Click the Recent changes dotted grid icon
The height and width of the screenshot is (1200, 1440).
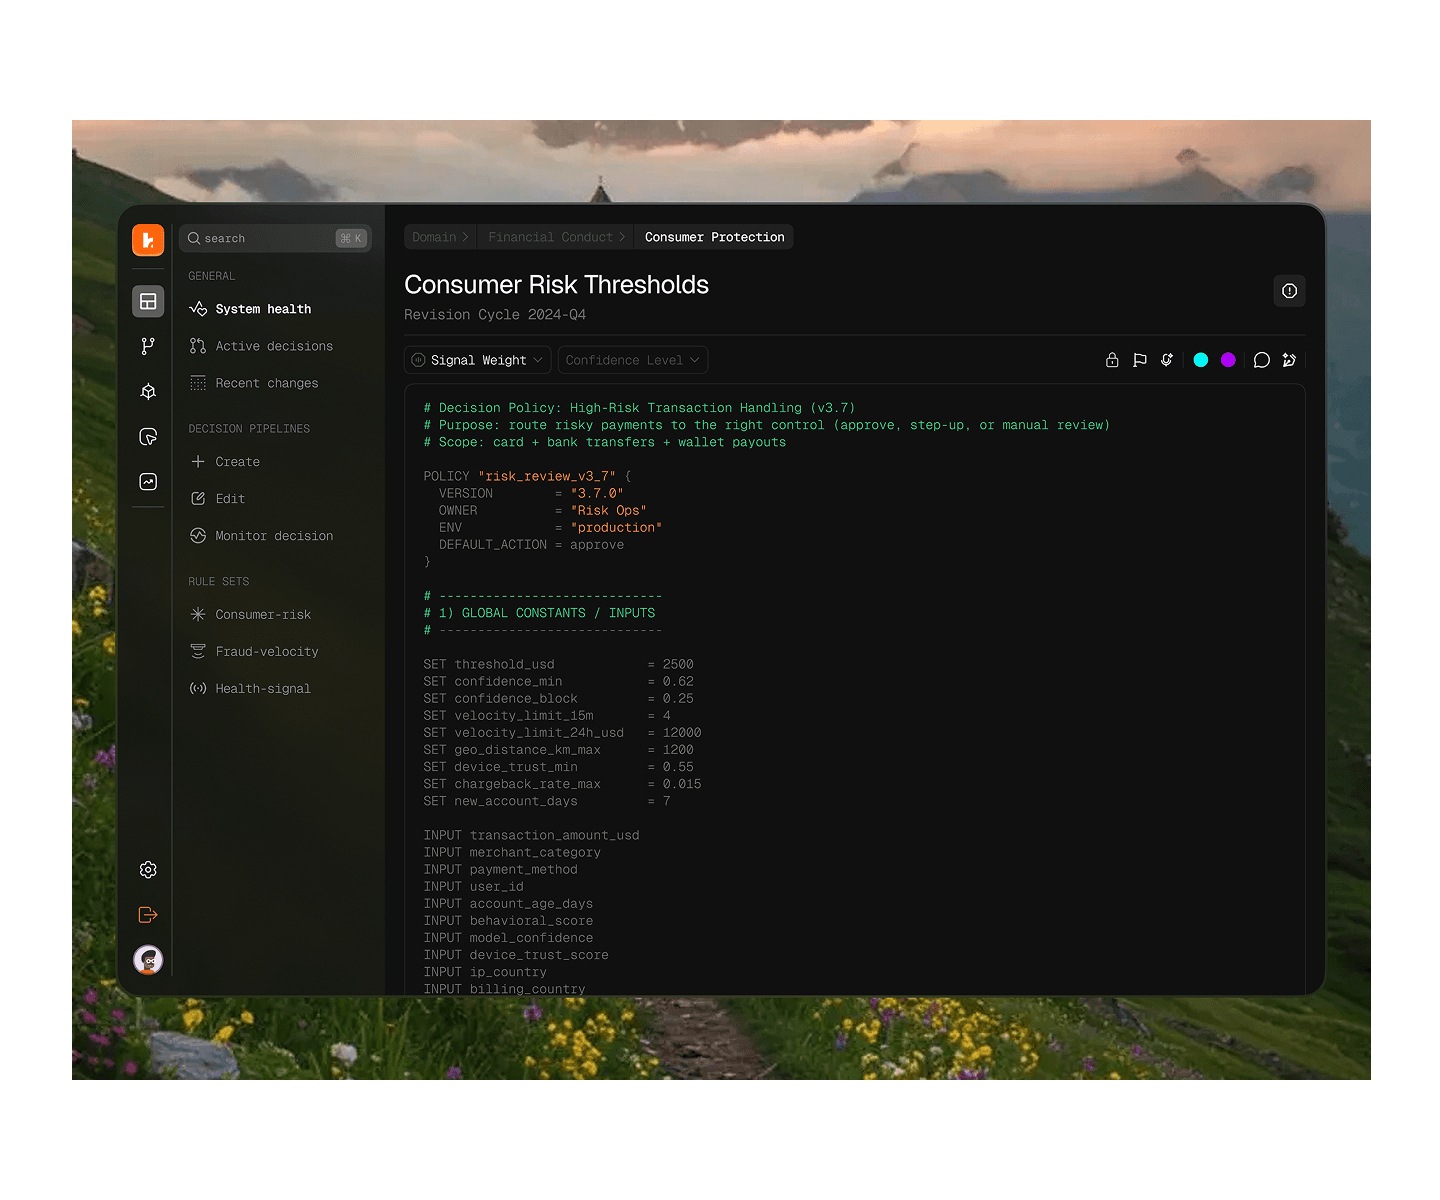click(198, 383)
